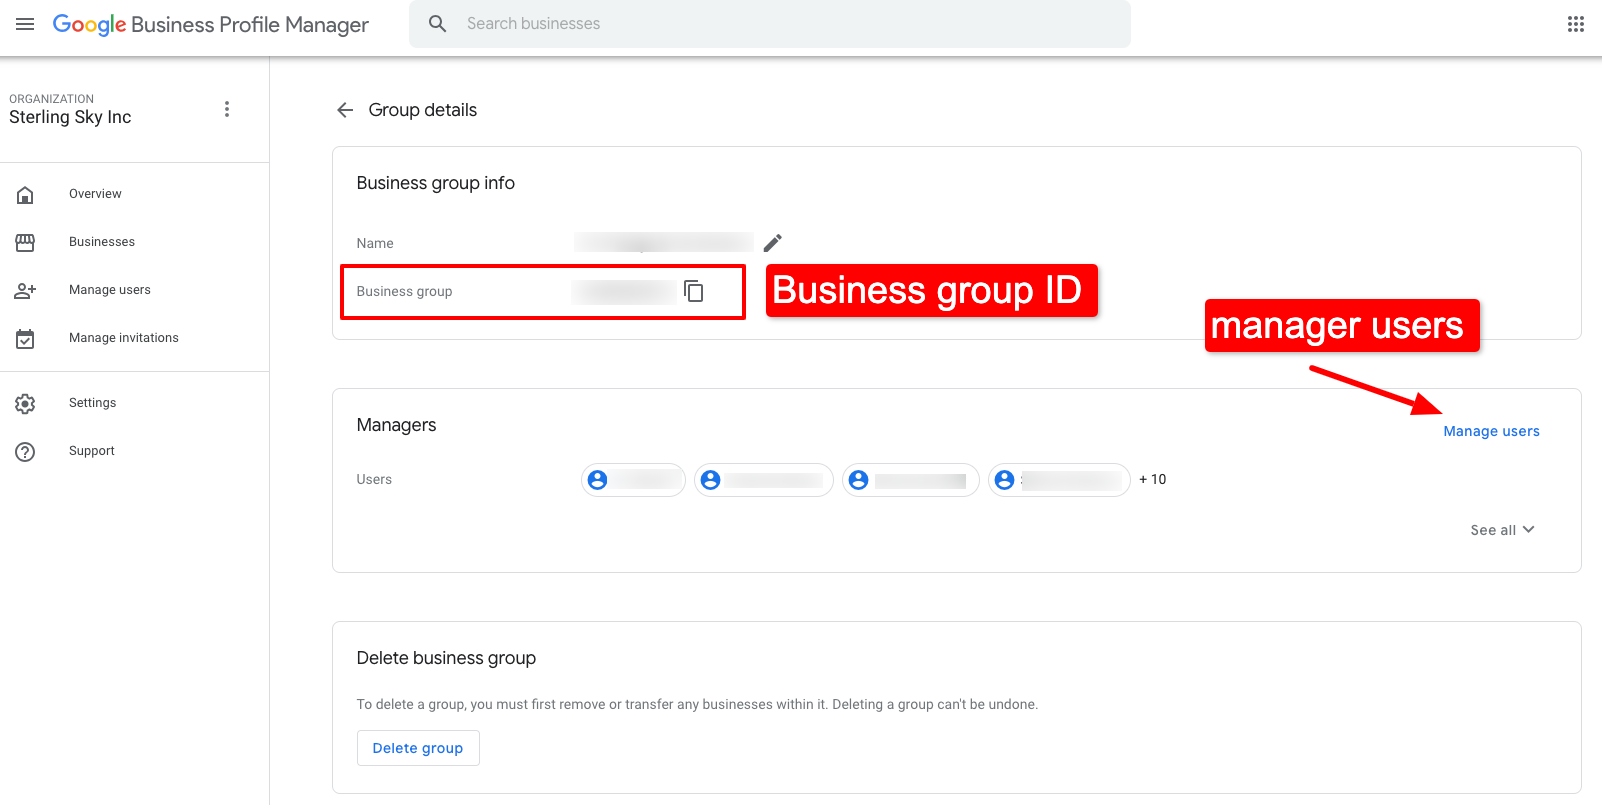Click the Manage users link in Managers
The width and height of the screenshot is (1602, 805).
coord(1491,431)
